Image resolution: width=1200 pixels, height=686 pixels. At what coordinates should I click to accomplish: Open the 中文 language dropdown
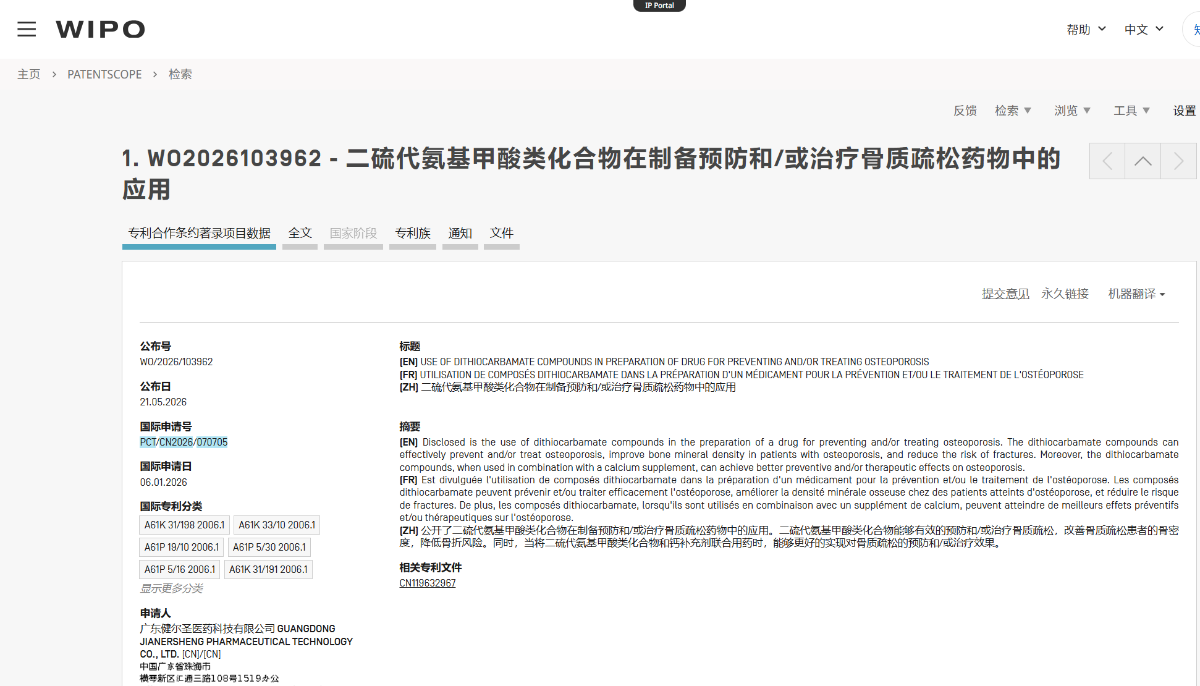(1144, 29)
